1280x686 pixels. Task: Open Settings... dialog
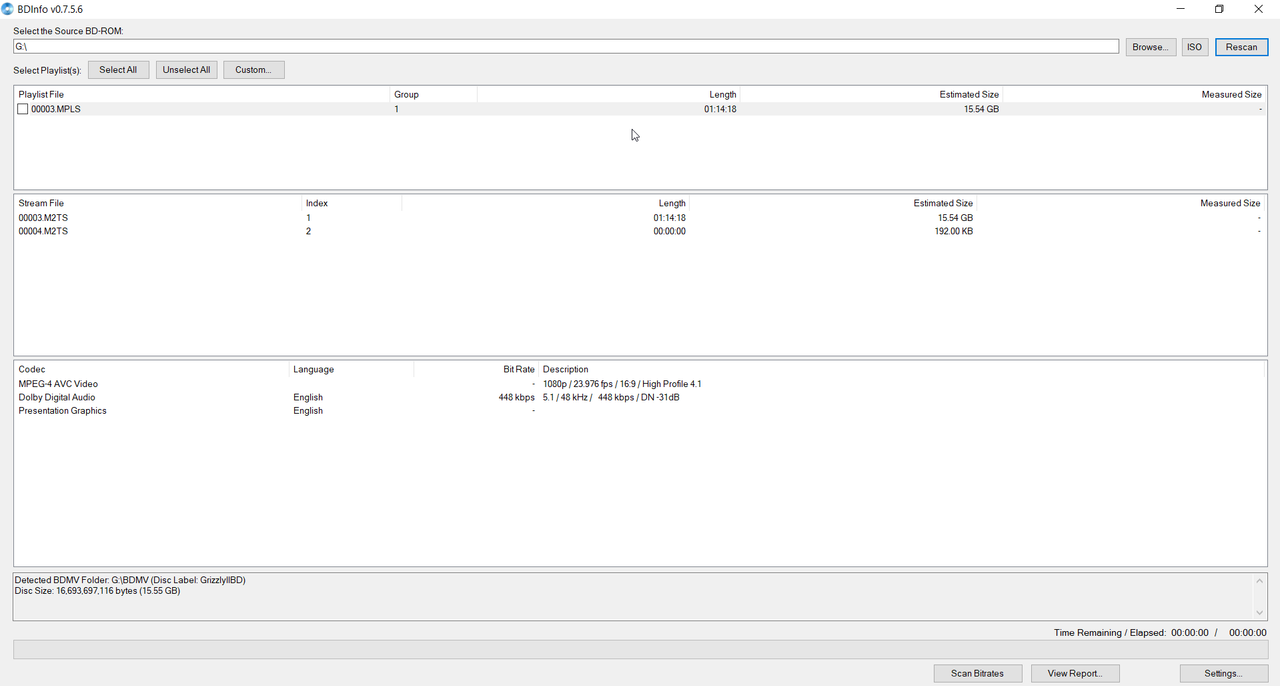pos(1223,673)
